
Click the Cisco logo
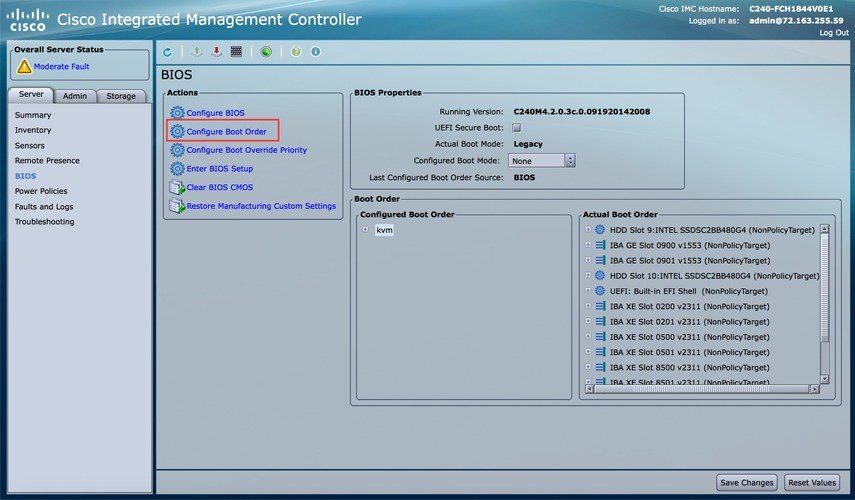[26, 20]
